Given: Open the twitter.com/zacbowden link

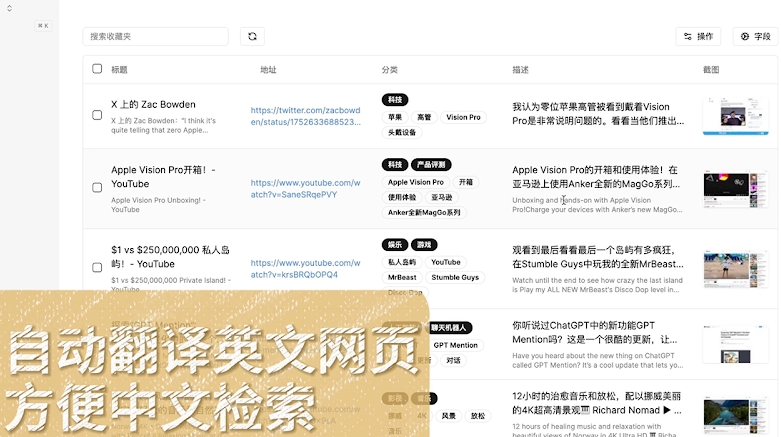Looking at the screenshot, I should (305, 116).
